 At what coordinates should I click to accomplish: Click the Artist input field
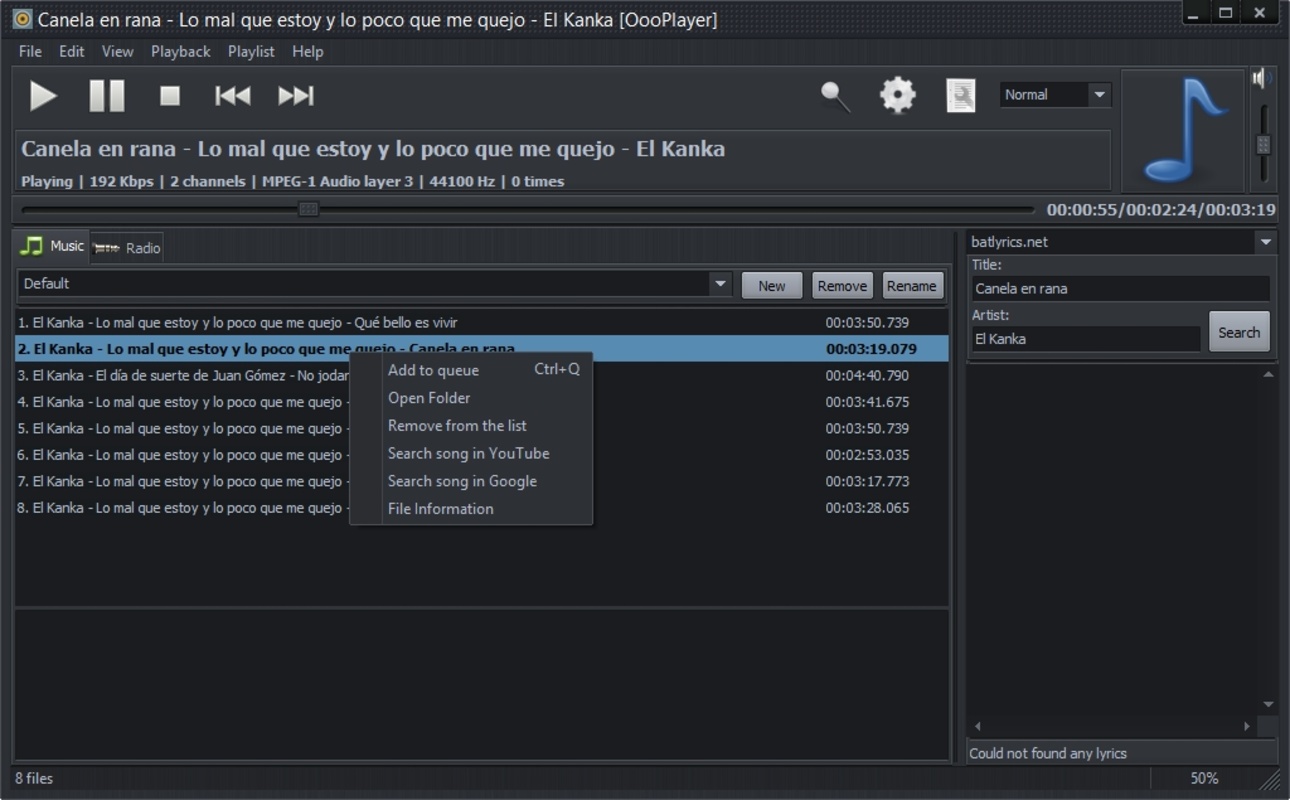tap(1085, 339)
